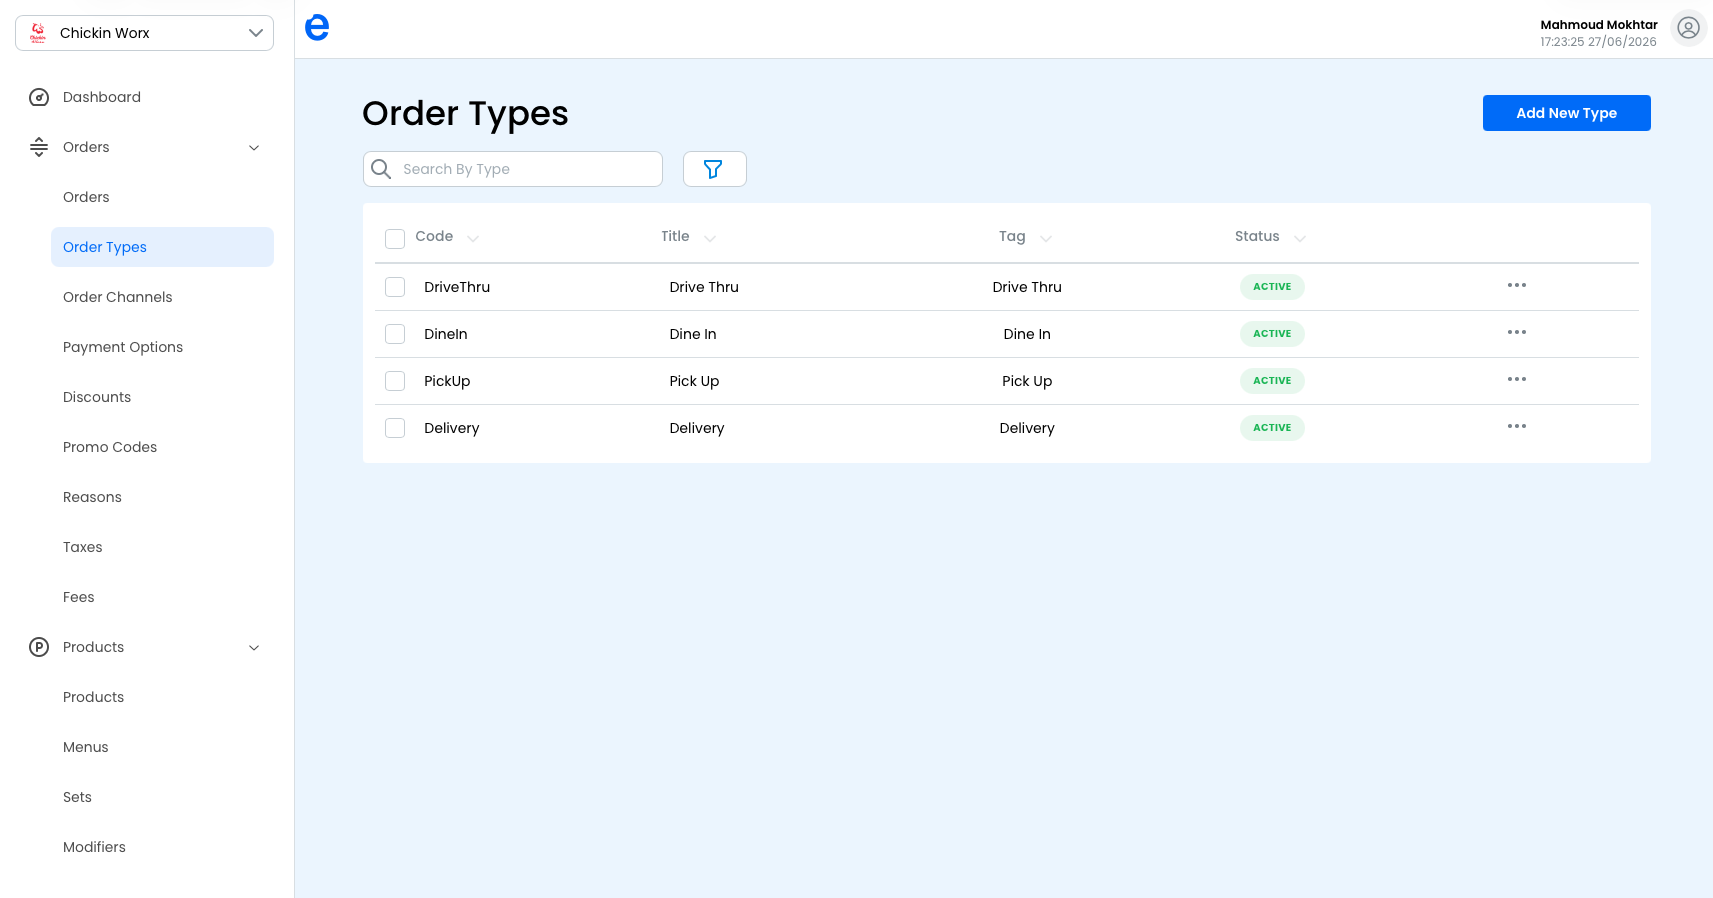Open more options for DriveThru row

pos(1517,285)
